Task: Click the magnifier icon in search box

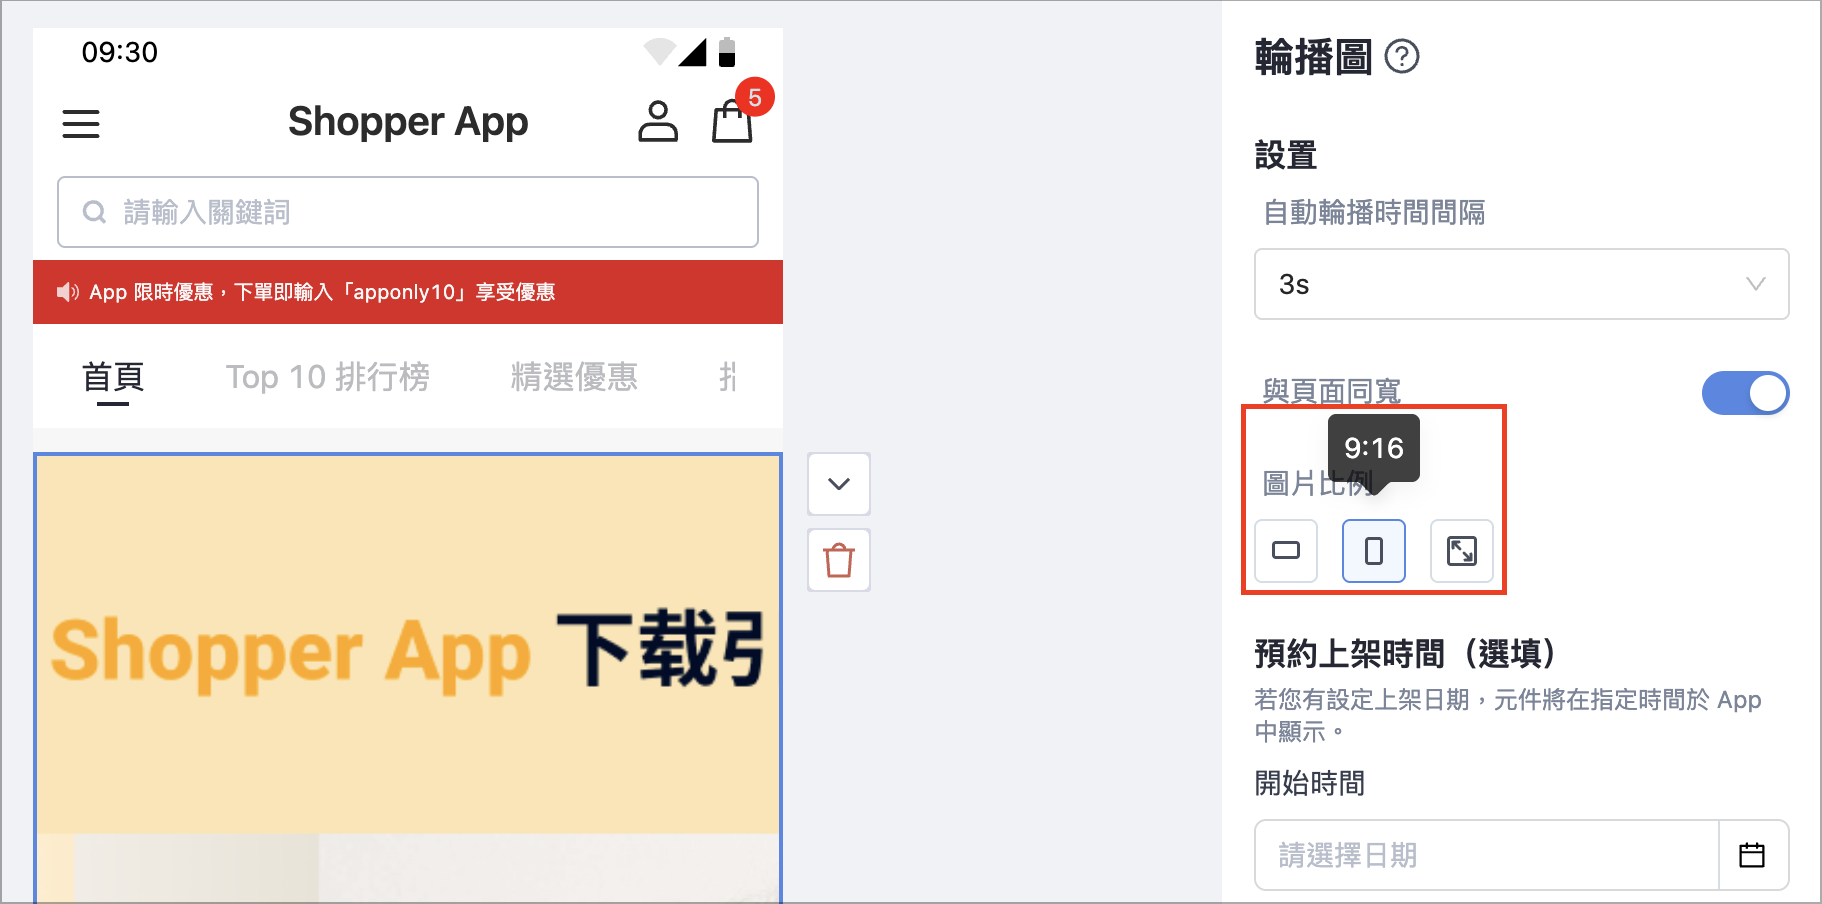Action: coord(94,212)
